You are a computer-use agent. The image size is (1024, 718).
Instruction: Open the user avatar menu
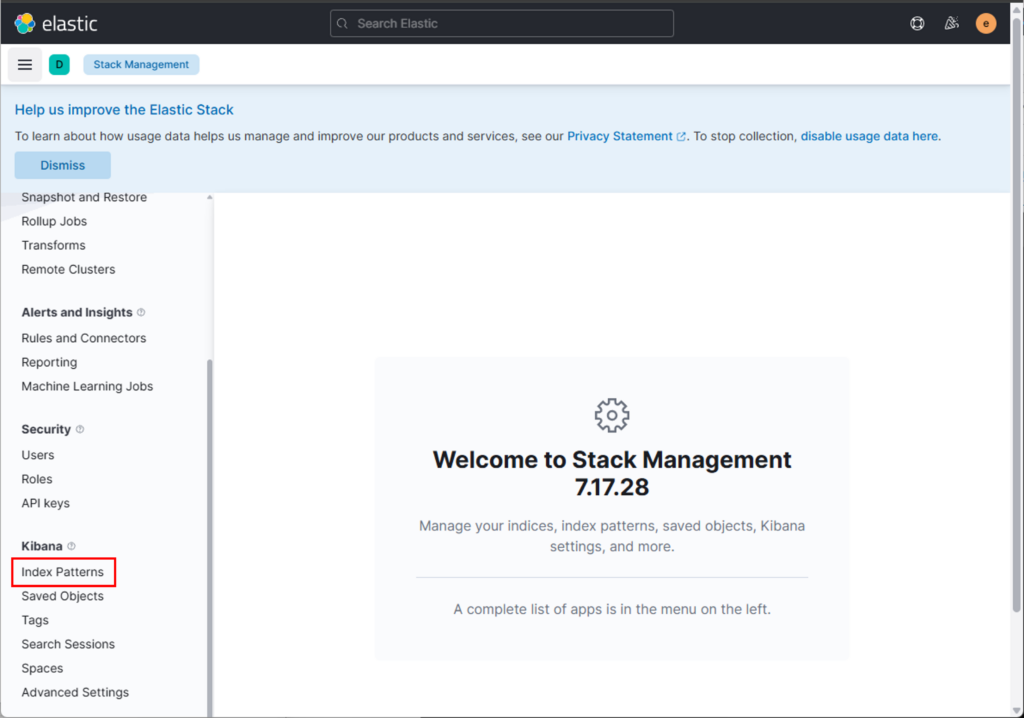tap(985, 24)
